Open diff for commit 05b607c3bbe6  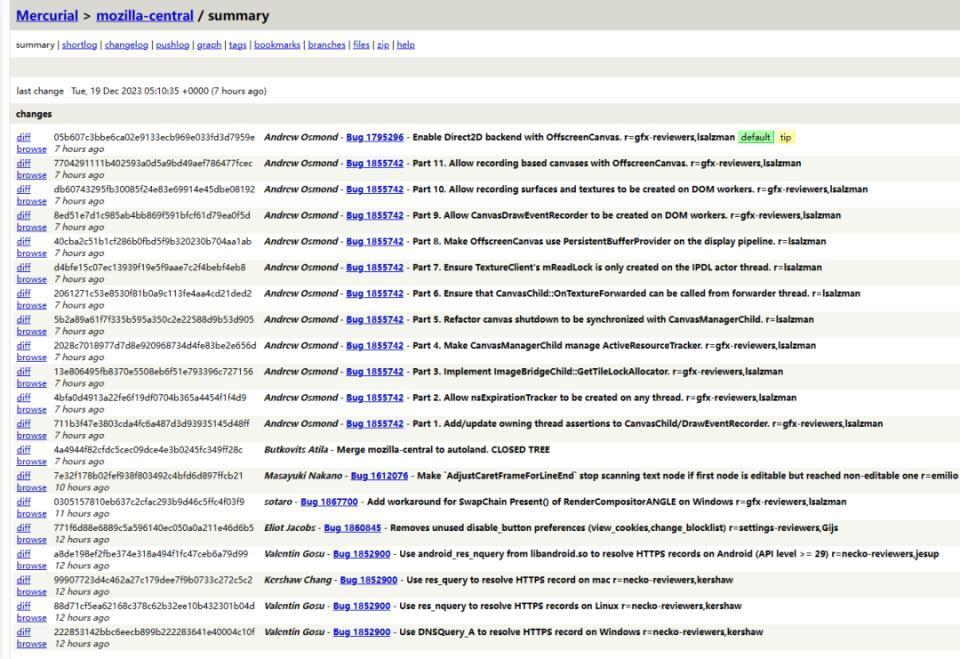[23, 137]
